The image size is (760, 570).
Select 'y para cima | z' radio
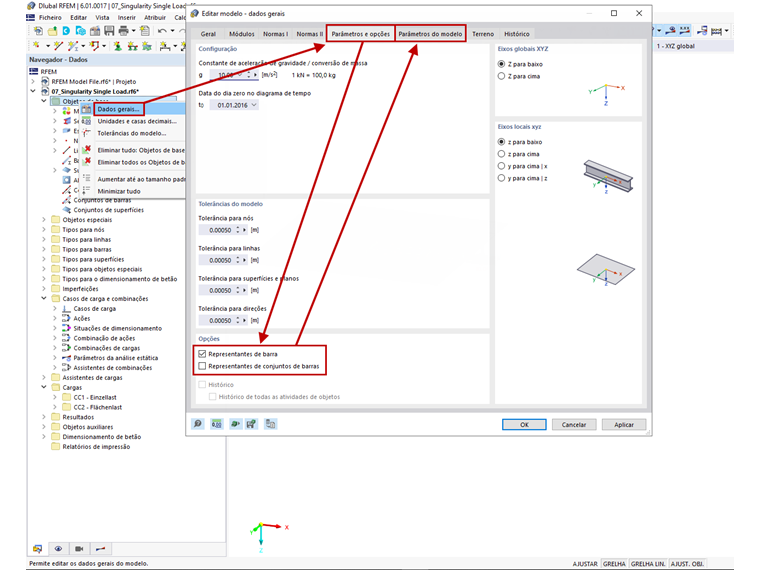pos(501,178)
